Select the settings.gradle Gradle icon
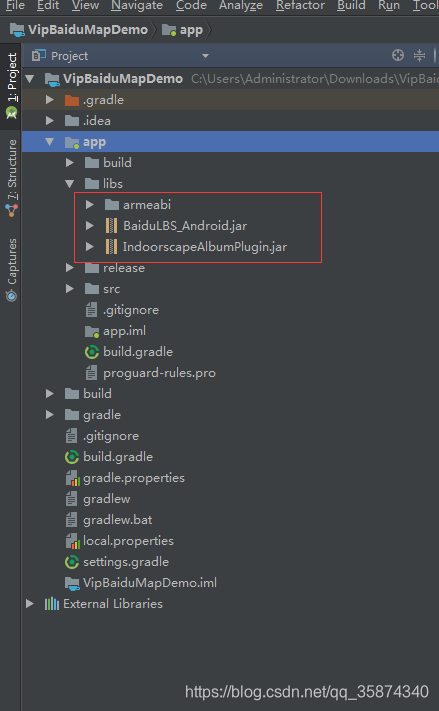The width and height of the screenshot is (439, 711). pyautogui.click(x=72, y=562)
